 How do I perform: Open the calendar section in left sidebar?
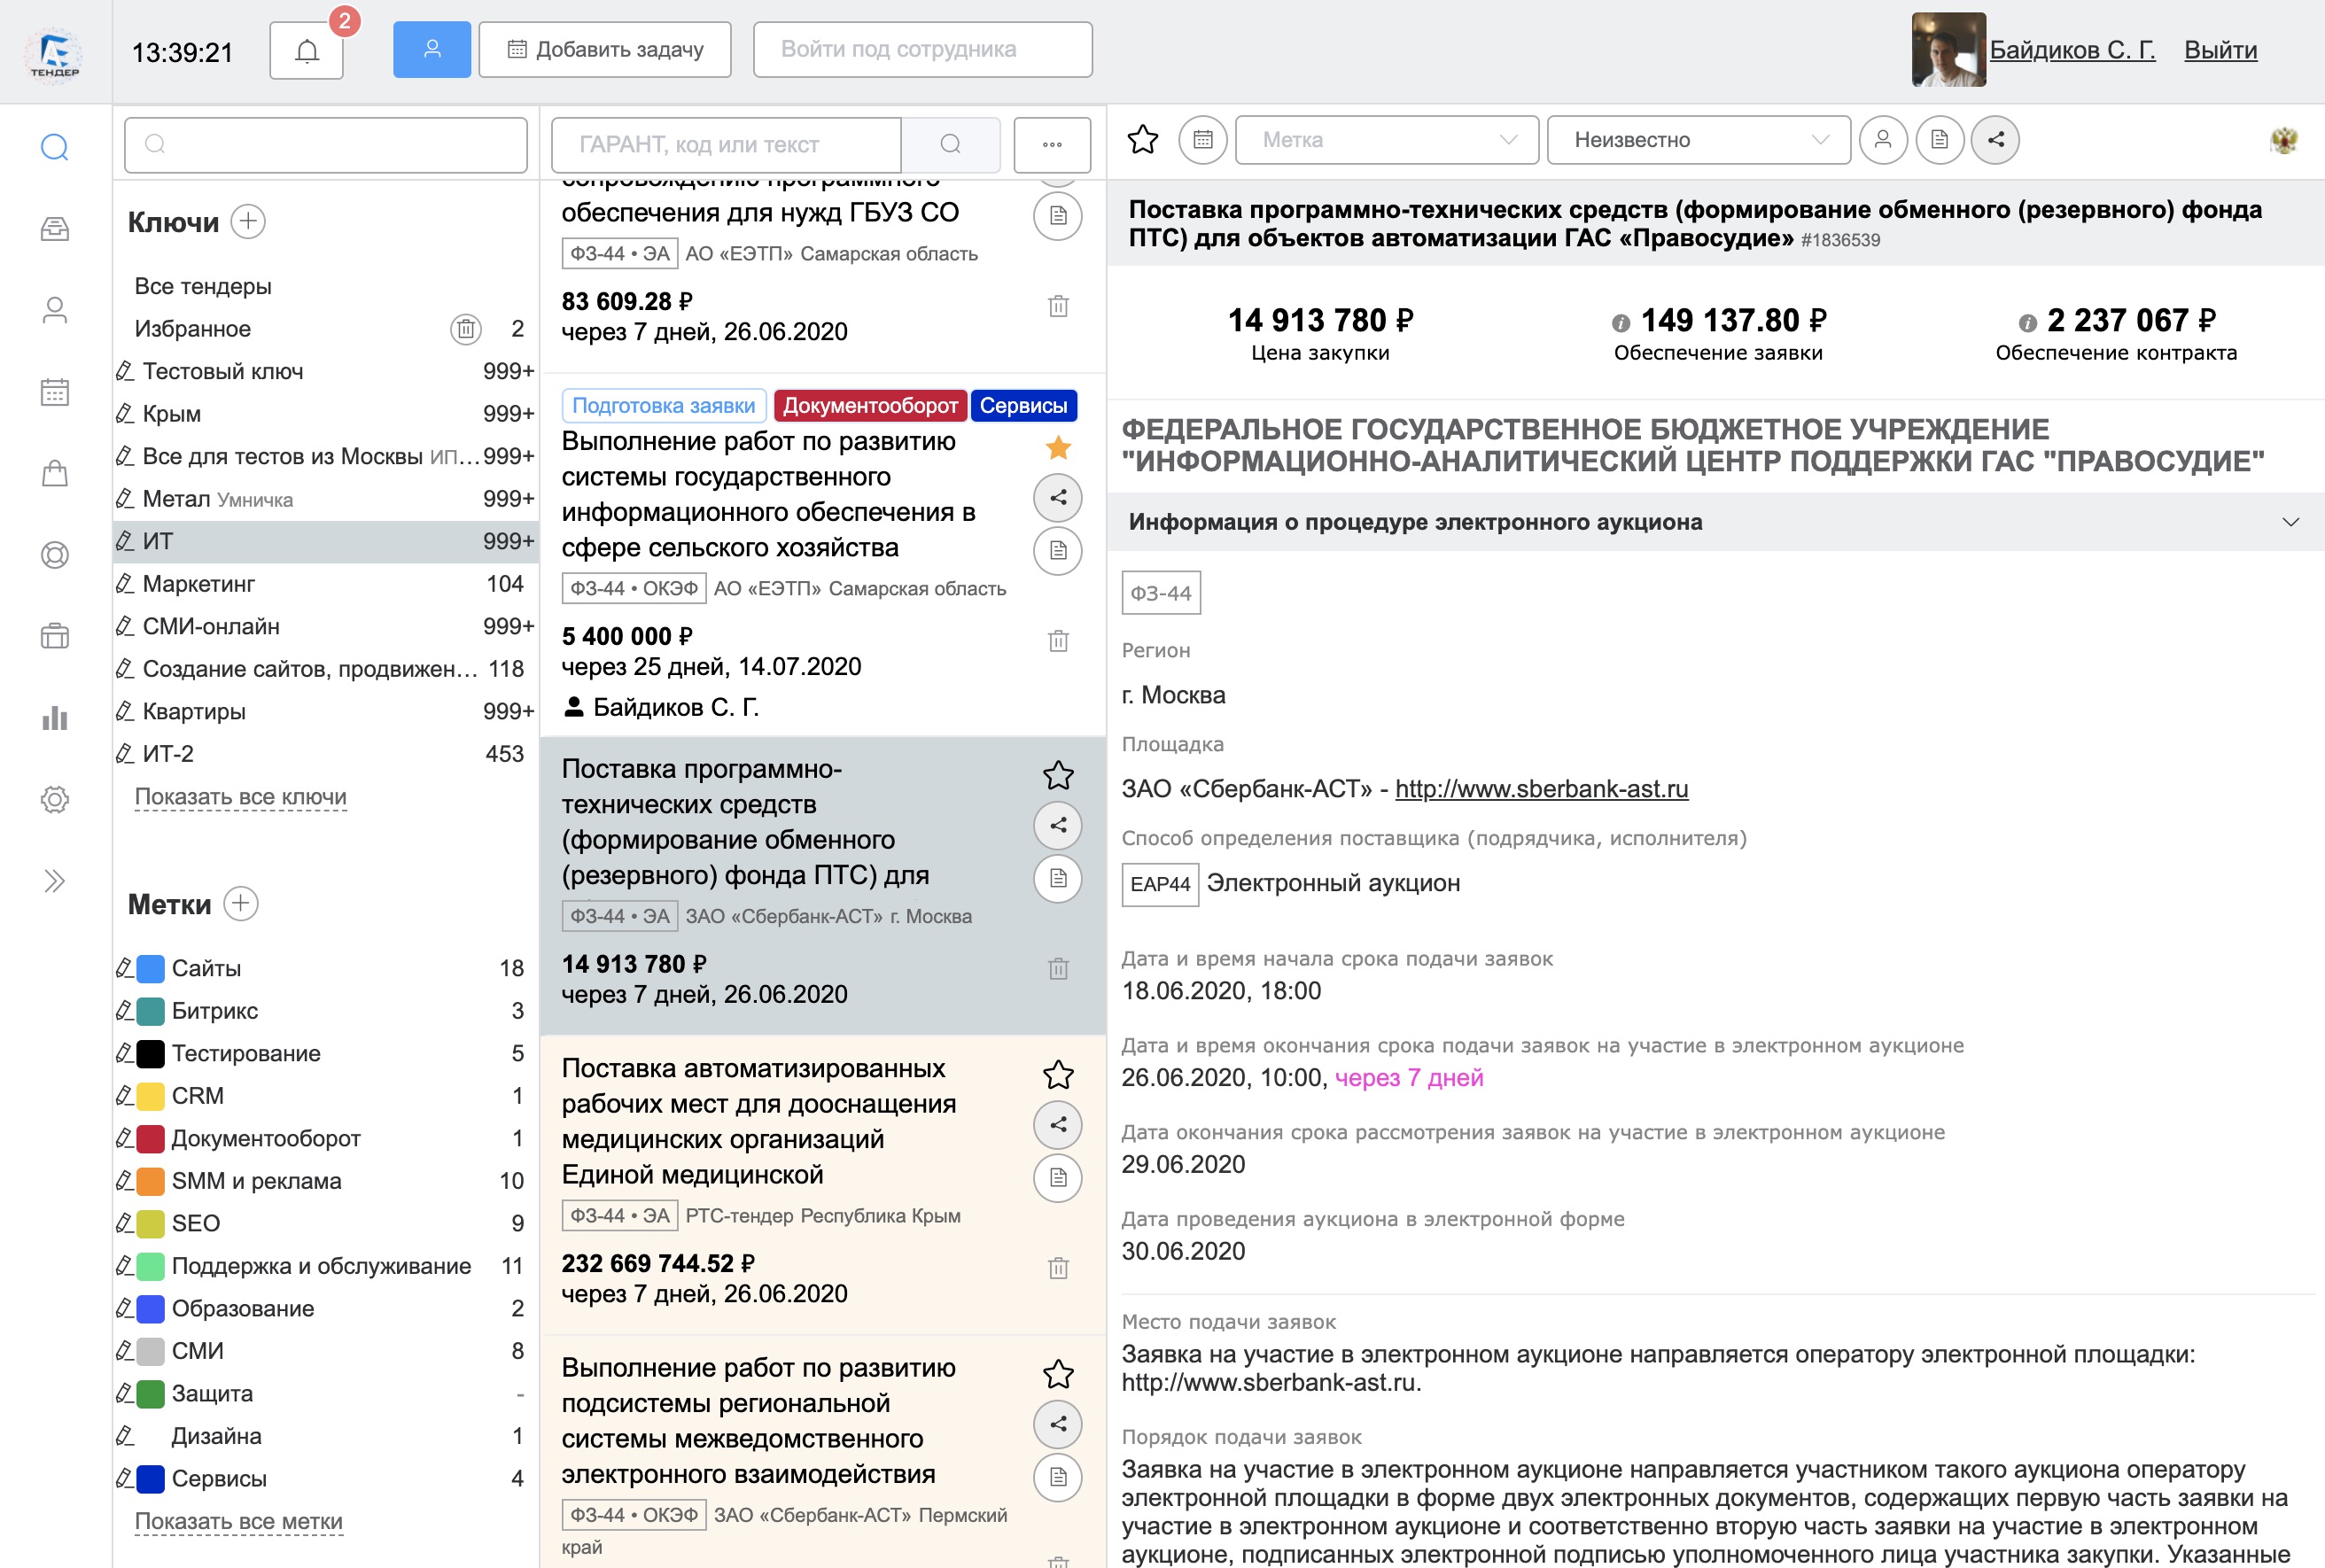(55, 392)
